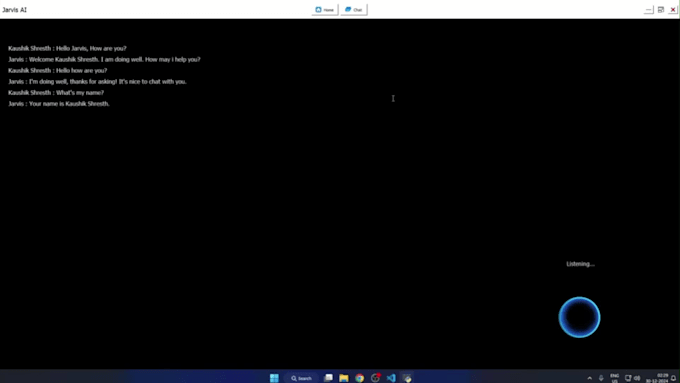This screenshot has width=680, height=383.
Task: Open the taskbar clock and date
Action: tap(657, 378)
